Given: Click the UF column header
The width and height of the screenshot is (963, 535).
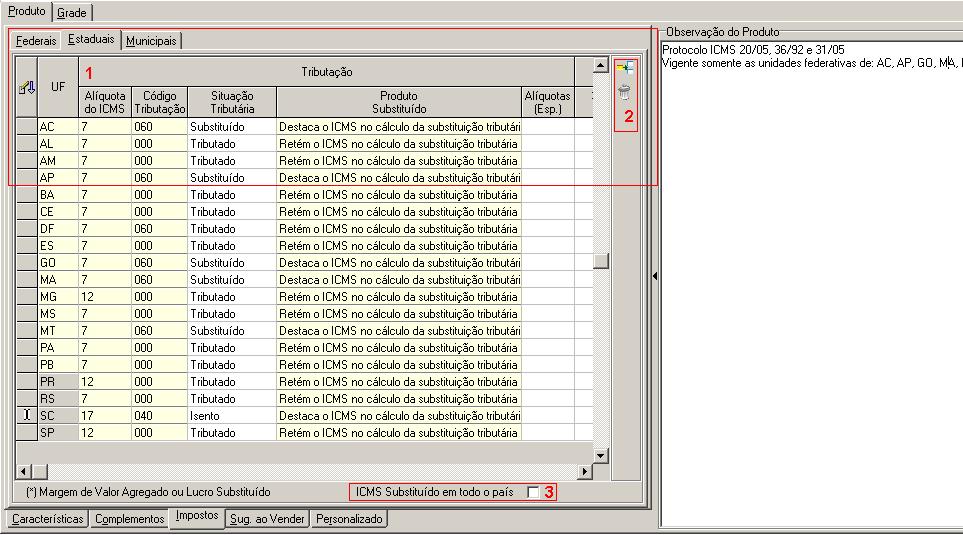Looking at the screenshot, I should click(x=58, y=87).
